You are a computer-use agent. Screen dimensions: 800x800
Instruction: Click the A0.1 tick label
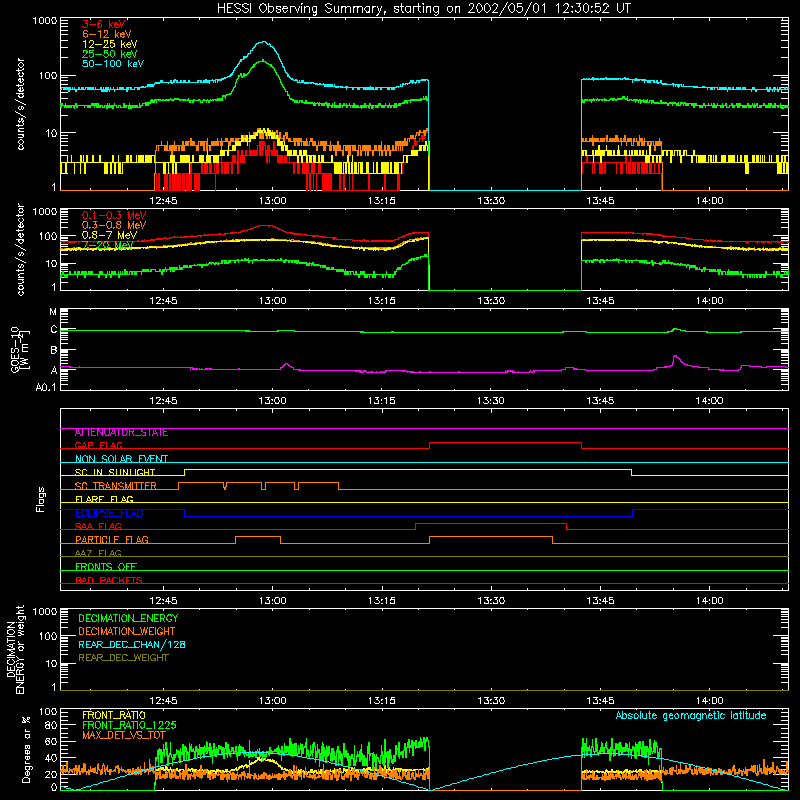click(x=46, y=388)
